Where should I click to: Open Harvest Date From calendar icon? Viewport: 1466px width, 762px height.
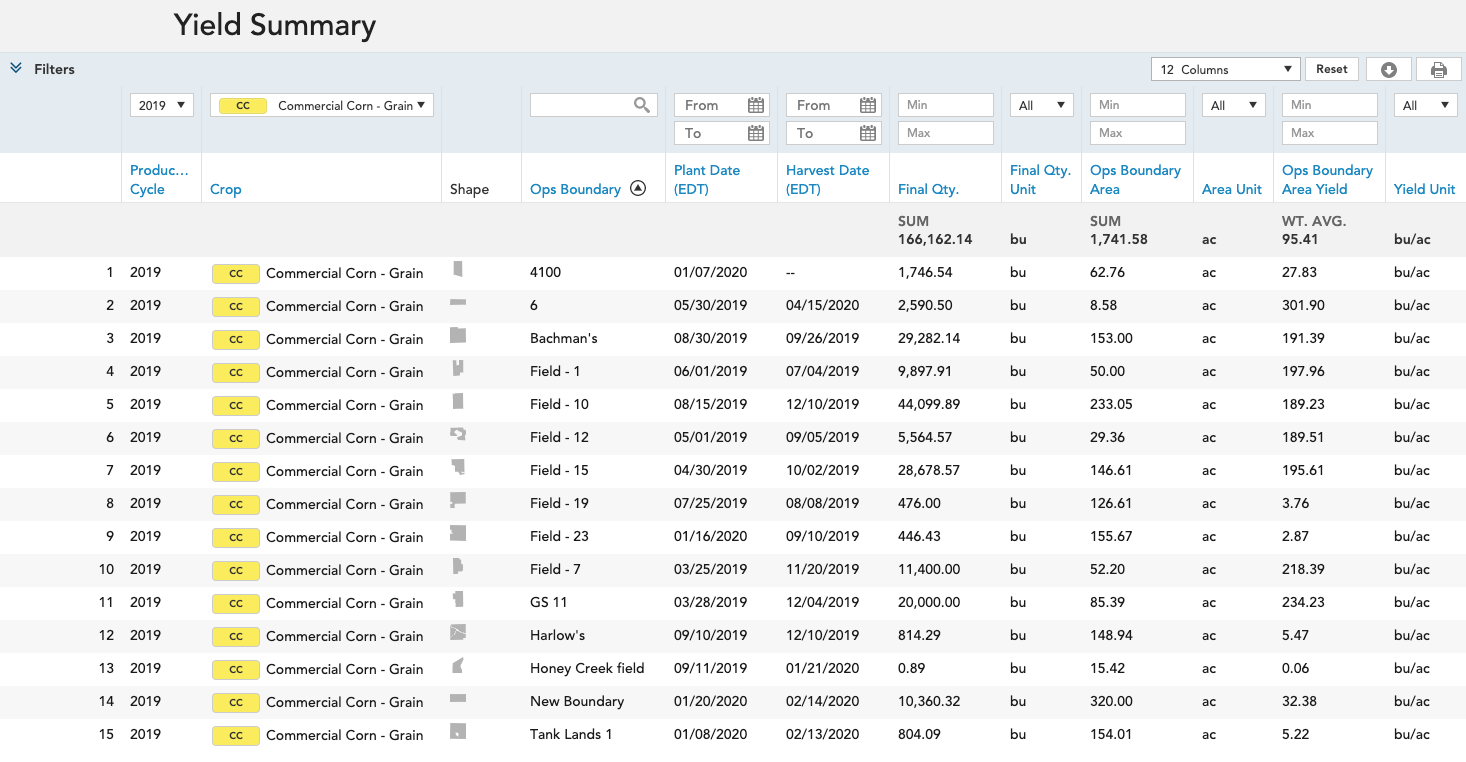coord(868,105)
